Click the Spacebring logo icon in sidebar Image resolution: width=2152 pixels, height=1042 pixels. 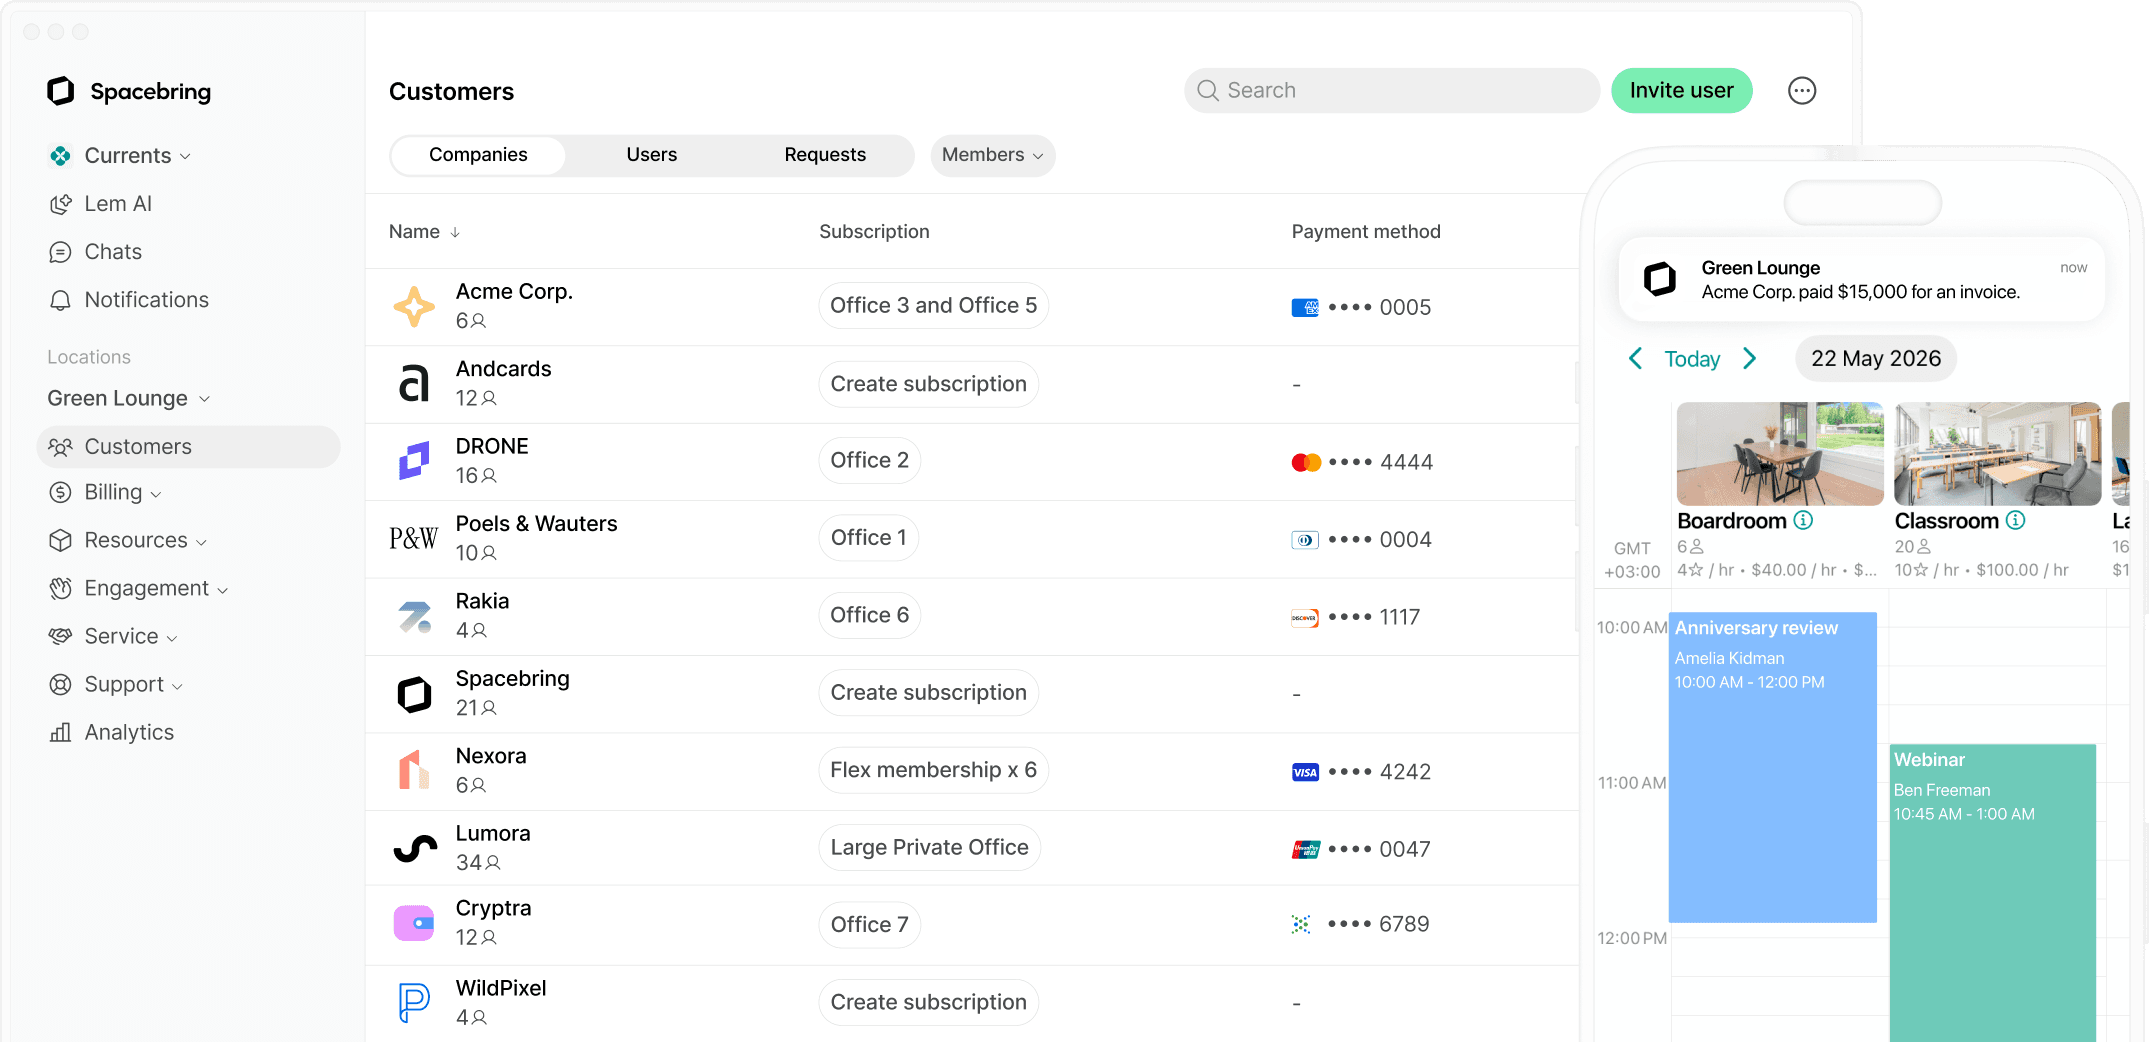(x=61, y=91)
